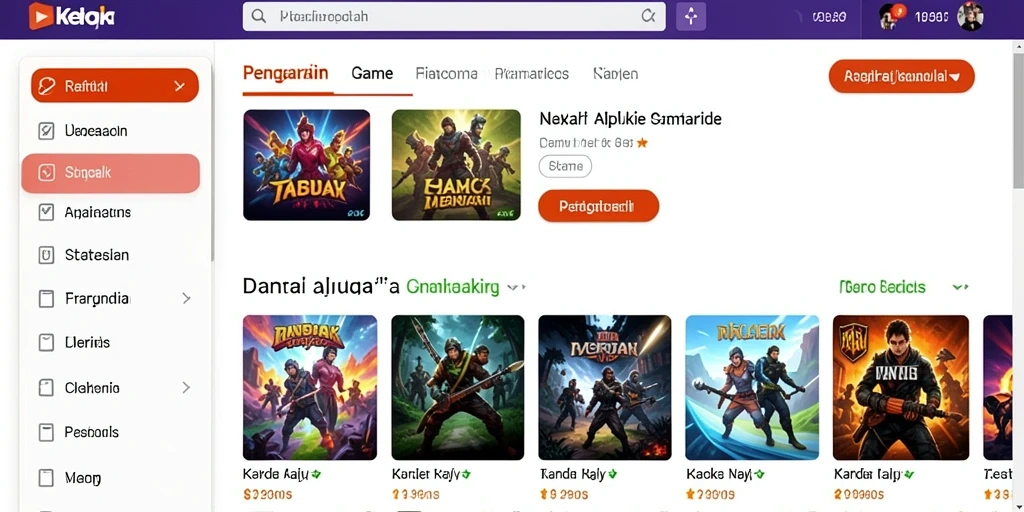
Task: Click green badge next to Kaoka Nay
Action: (x=760, y=474)
